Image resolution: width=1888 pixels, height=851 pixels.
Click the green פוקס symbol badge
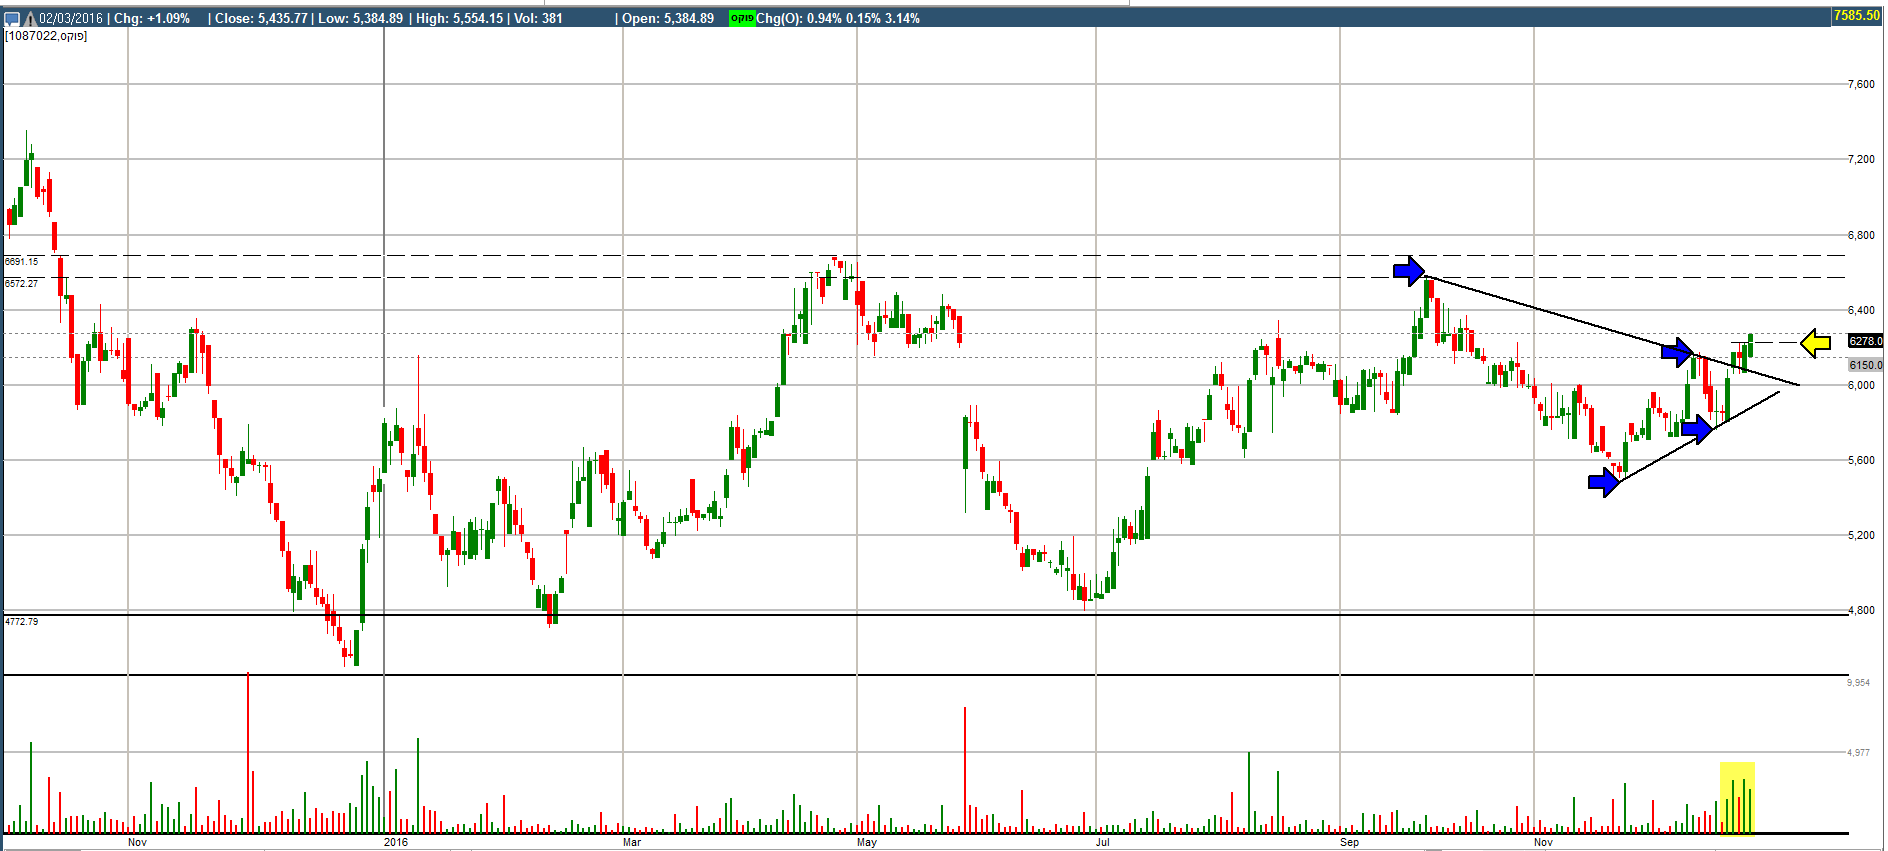(x=742, y=18)
